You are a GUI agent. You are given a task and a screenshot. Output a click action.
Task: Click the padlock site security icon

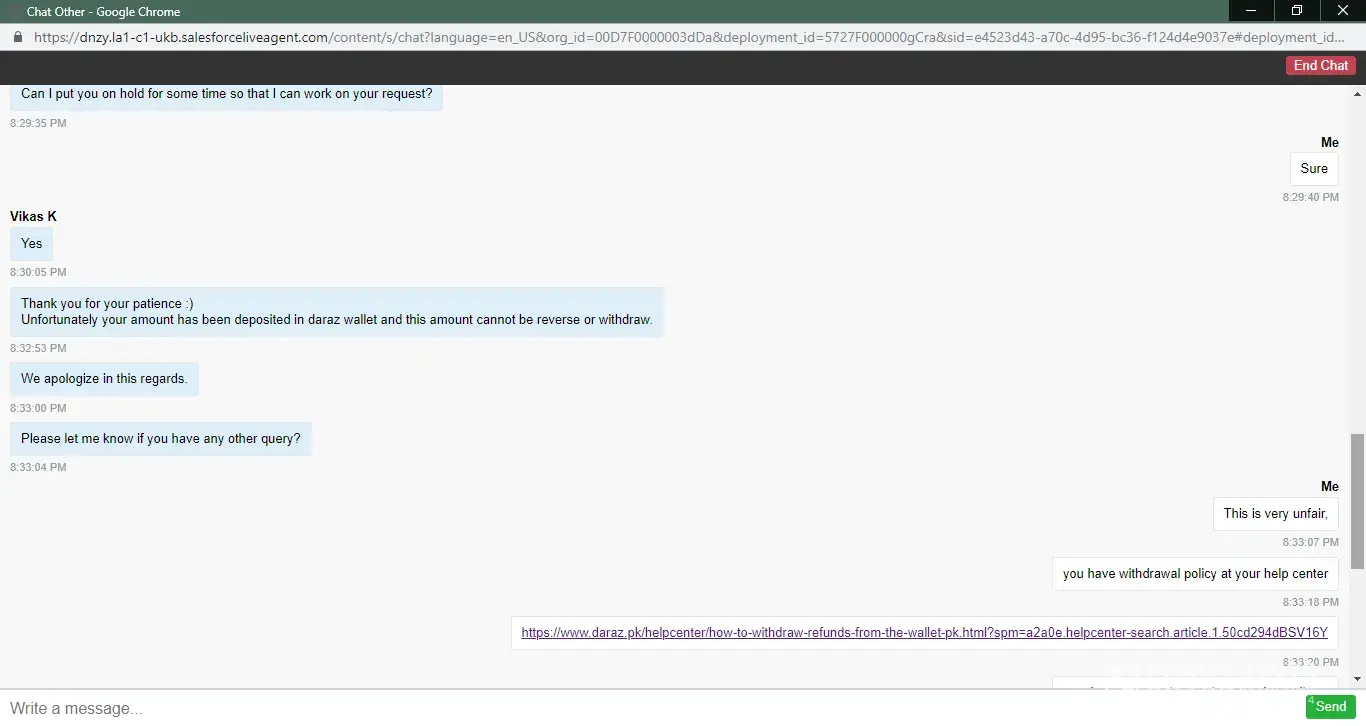[x=17, y=37]
